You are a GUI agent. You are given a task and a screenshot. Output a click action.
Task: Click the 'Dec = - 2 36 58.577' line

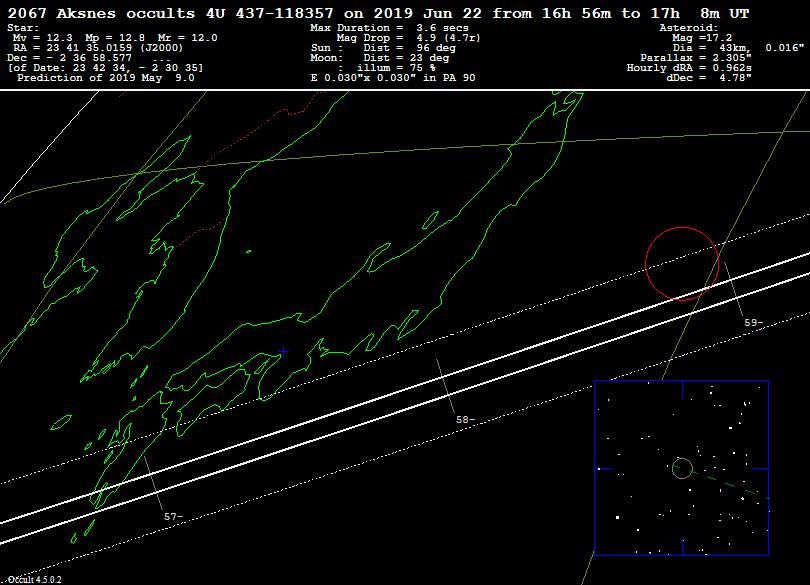(x=69, y=58)
